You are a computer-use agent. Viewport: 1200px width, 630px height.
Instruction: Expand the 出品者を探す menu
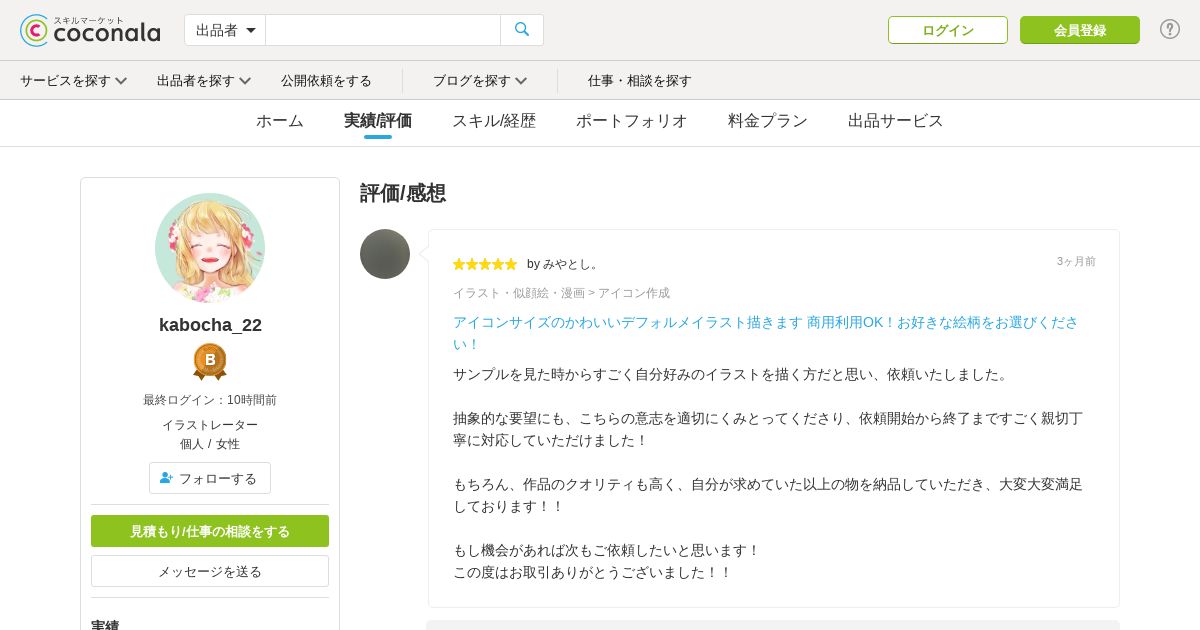204,80
